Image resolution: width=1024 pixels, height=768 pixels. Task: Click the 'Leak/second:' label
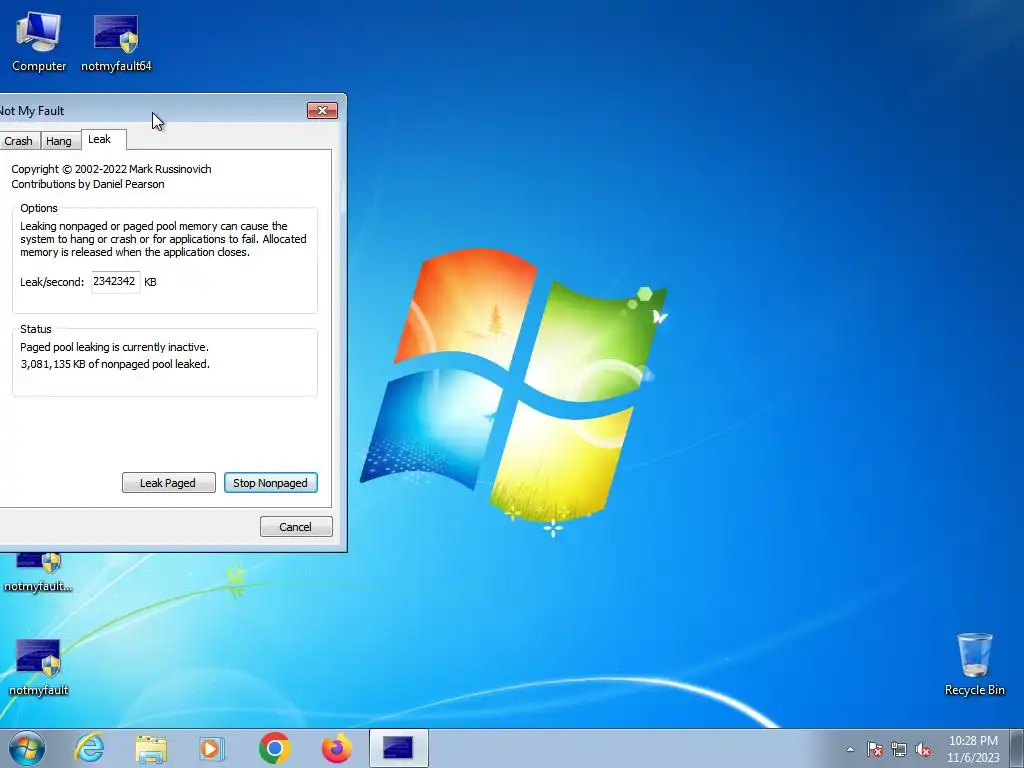point(52,282)
